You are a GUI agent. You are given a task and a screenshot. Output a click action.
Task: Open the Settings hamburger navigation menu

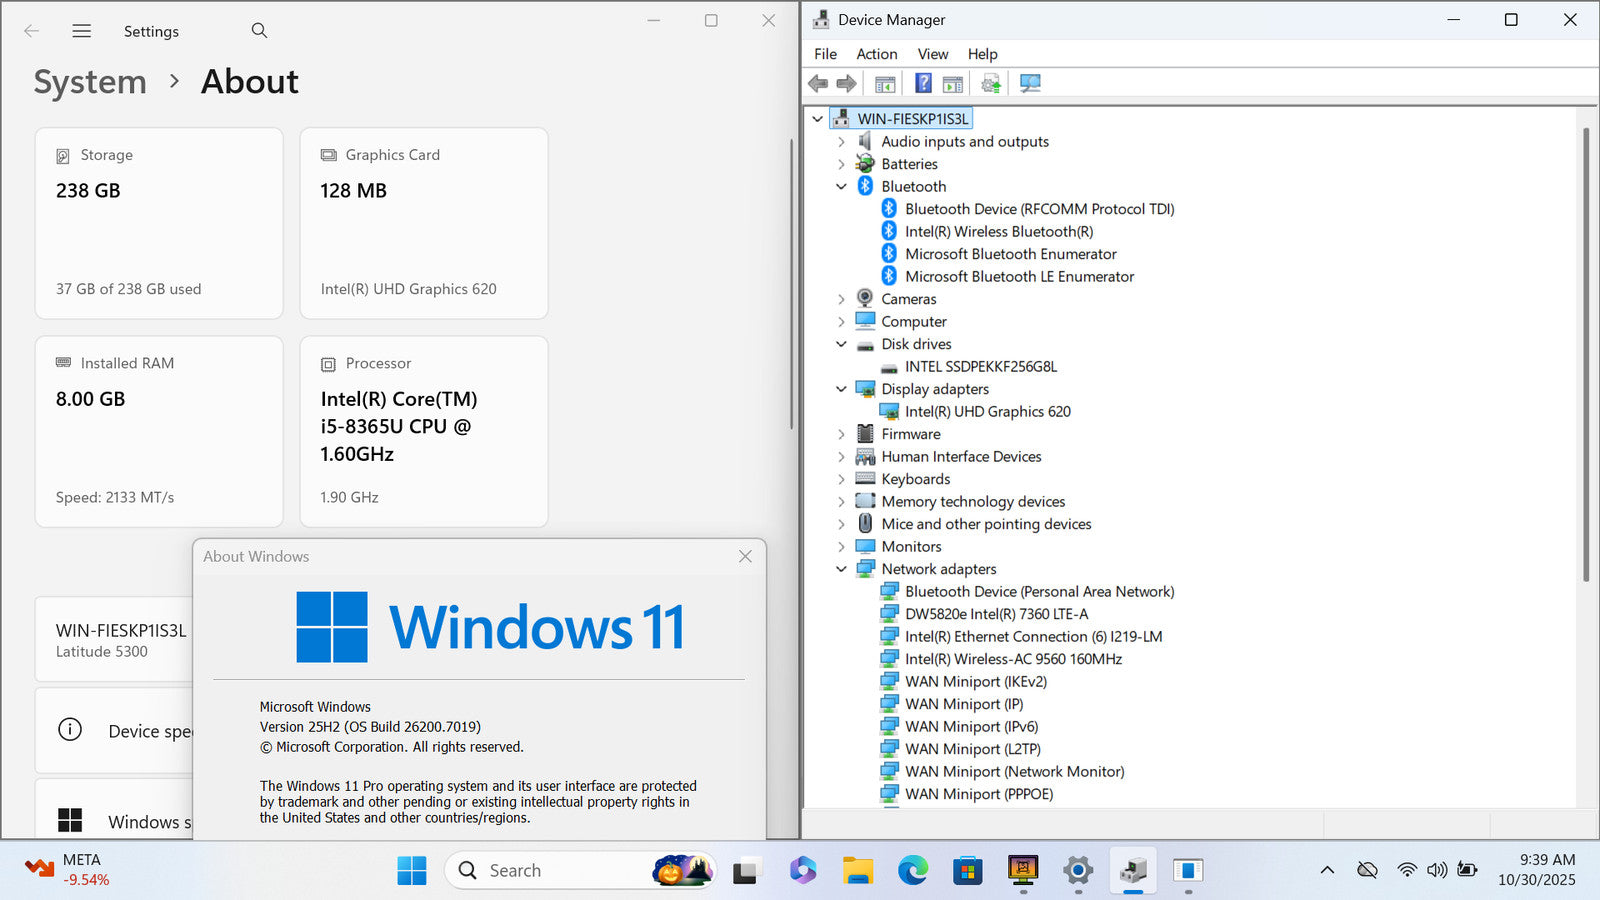(82, 31)
